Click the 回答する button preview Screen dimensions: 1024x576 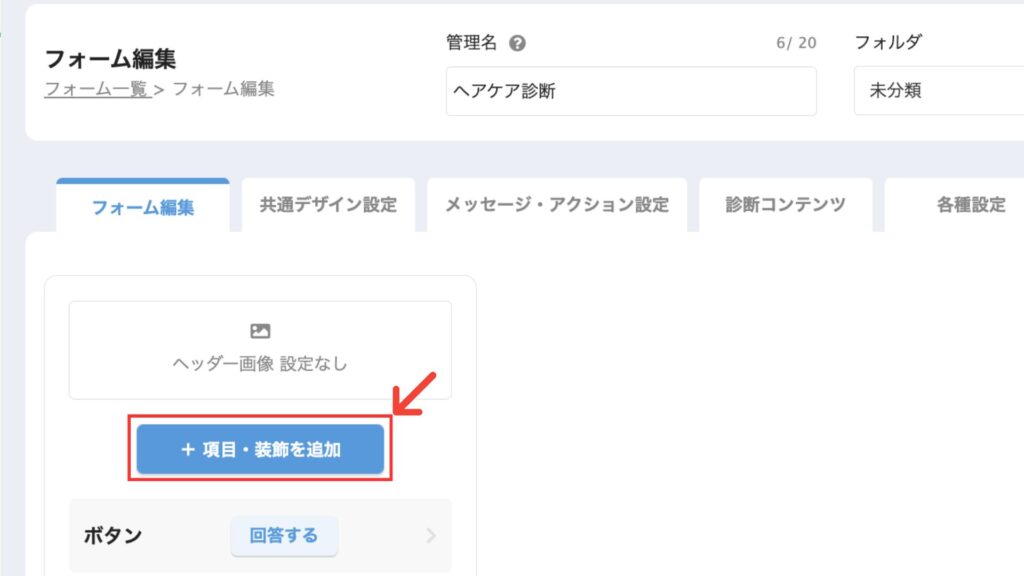pyautogui.click(x=283, y=536)
